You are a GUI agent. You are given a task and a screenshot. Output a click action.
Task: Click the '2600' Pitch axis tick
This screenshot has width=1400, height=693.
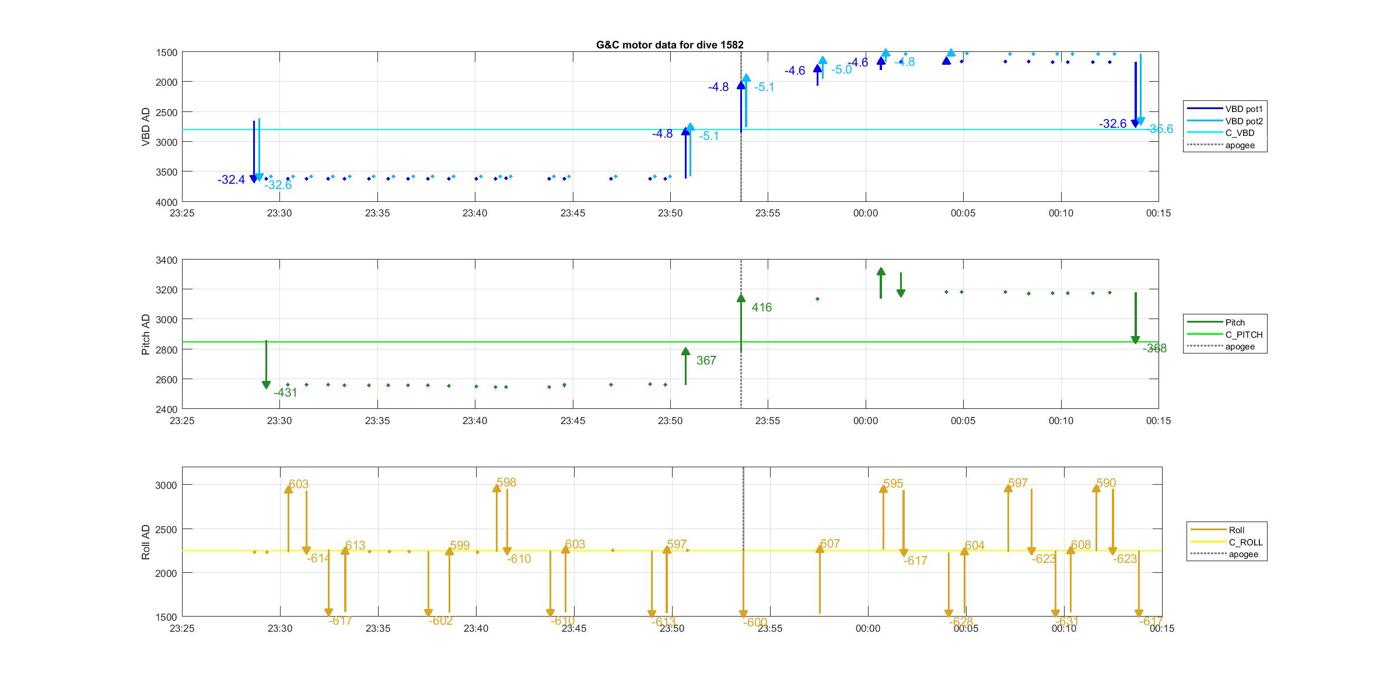[167, 380]
